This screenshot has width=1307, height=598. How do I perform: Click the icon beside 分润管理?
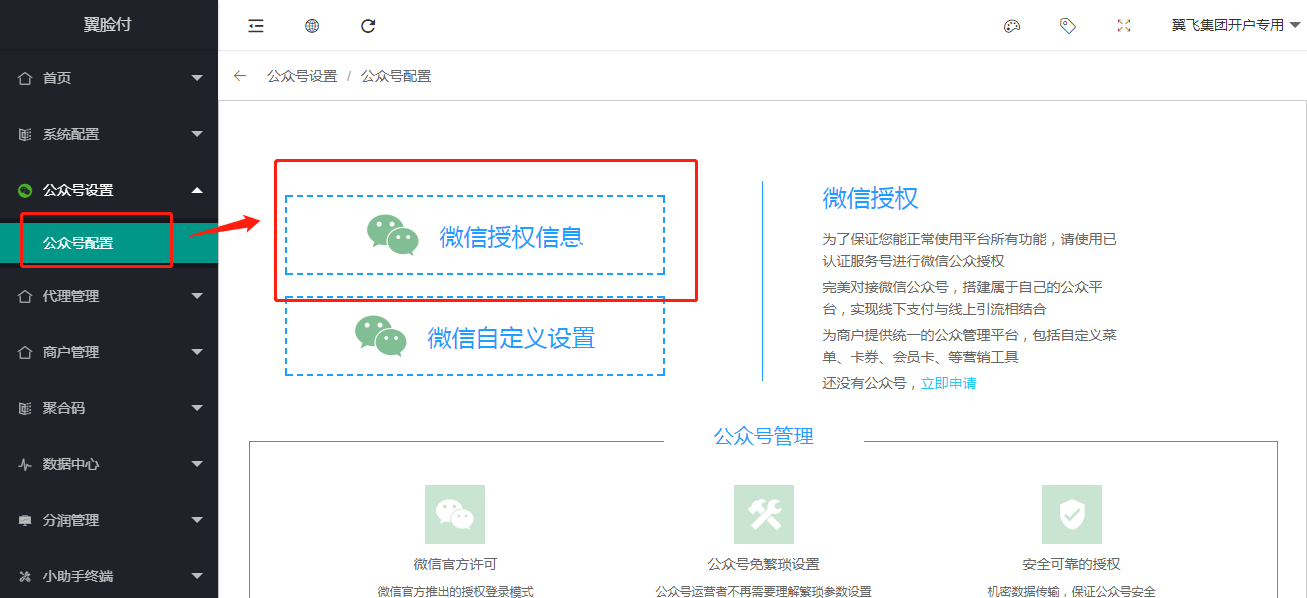tap(25, 520)
